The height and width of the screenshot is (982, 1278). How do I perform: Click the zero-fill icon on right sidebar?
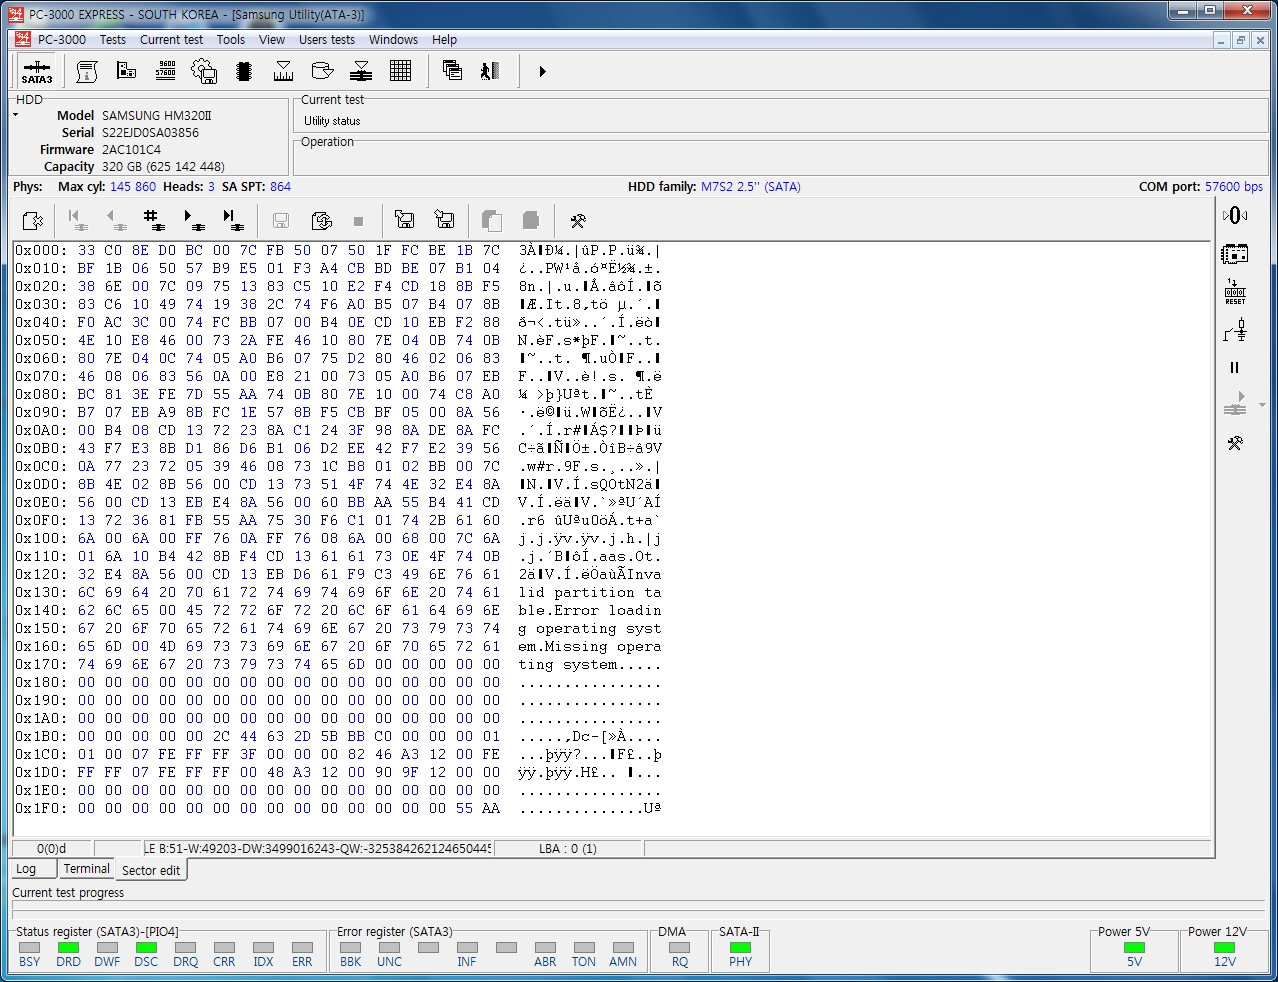coord(1235,215)
